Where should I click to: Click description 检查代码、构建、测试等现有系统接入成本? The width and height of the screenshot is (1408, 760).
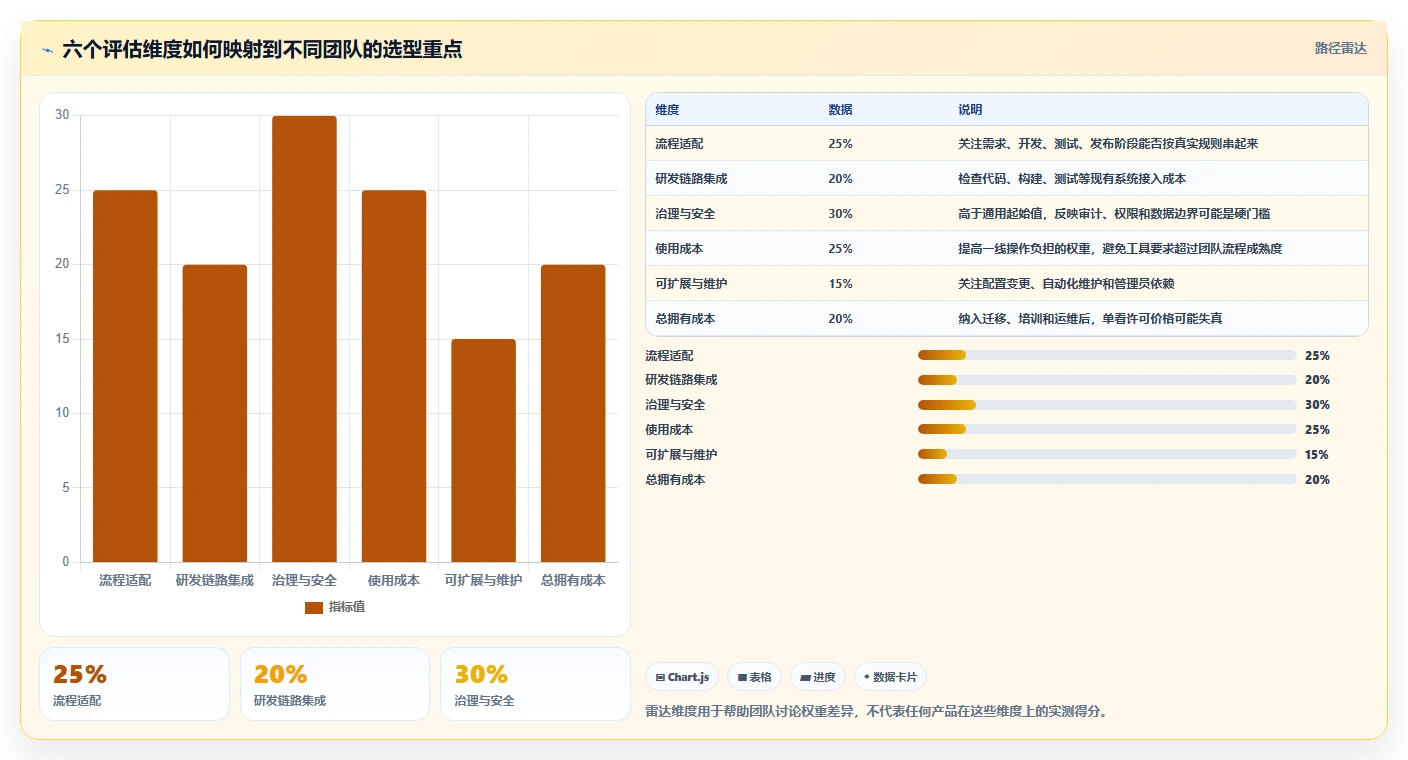pyautogui.click(x=1072, y=179)
